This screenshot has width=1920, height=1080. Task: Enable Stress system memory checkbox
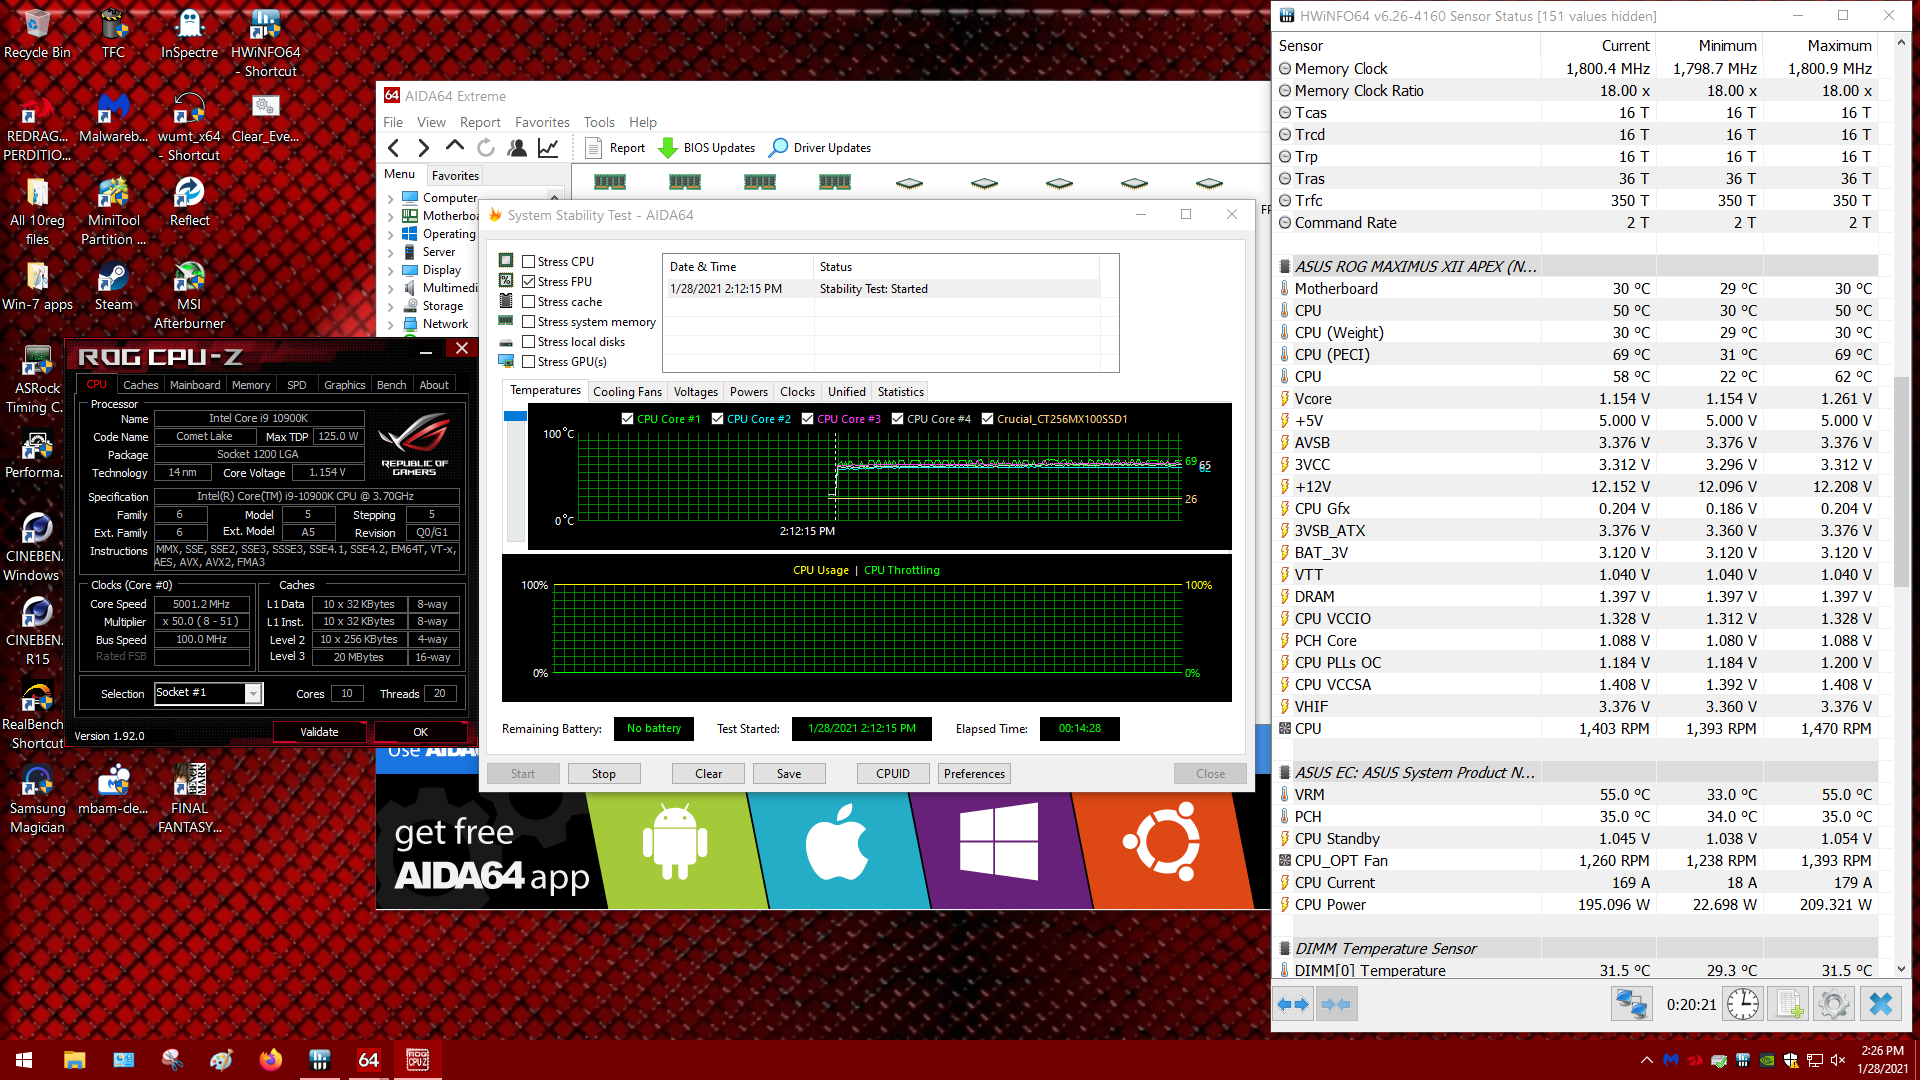point(529,322)
